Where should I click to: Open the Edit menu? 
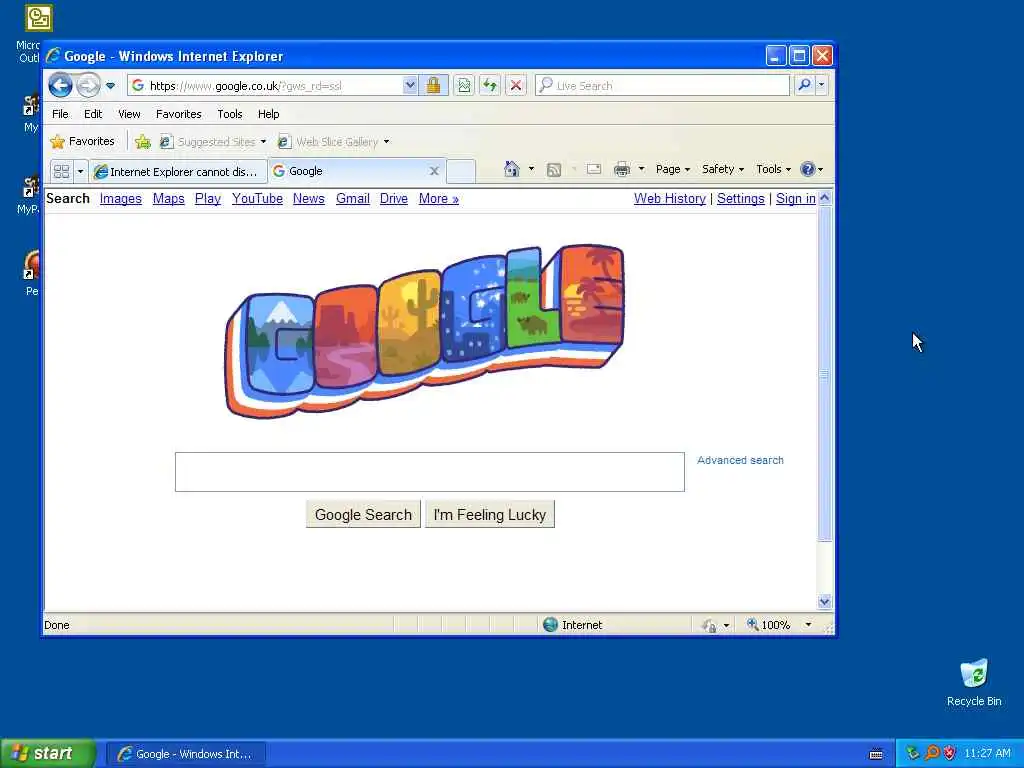93,114
